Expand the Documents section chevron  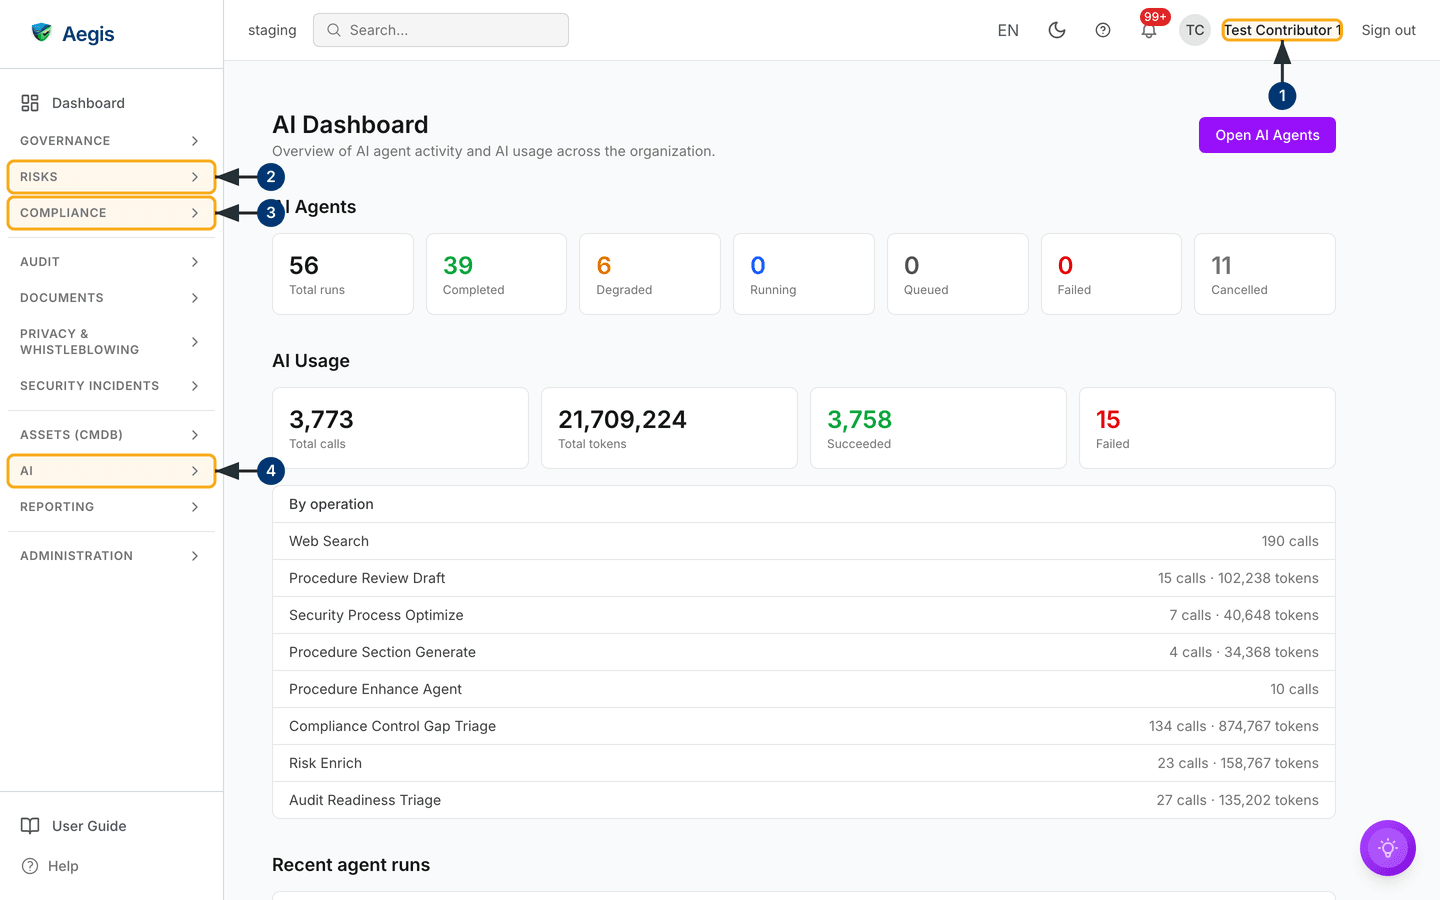pos(195,298)
